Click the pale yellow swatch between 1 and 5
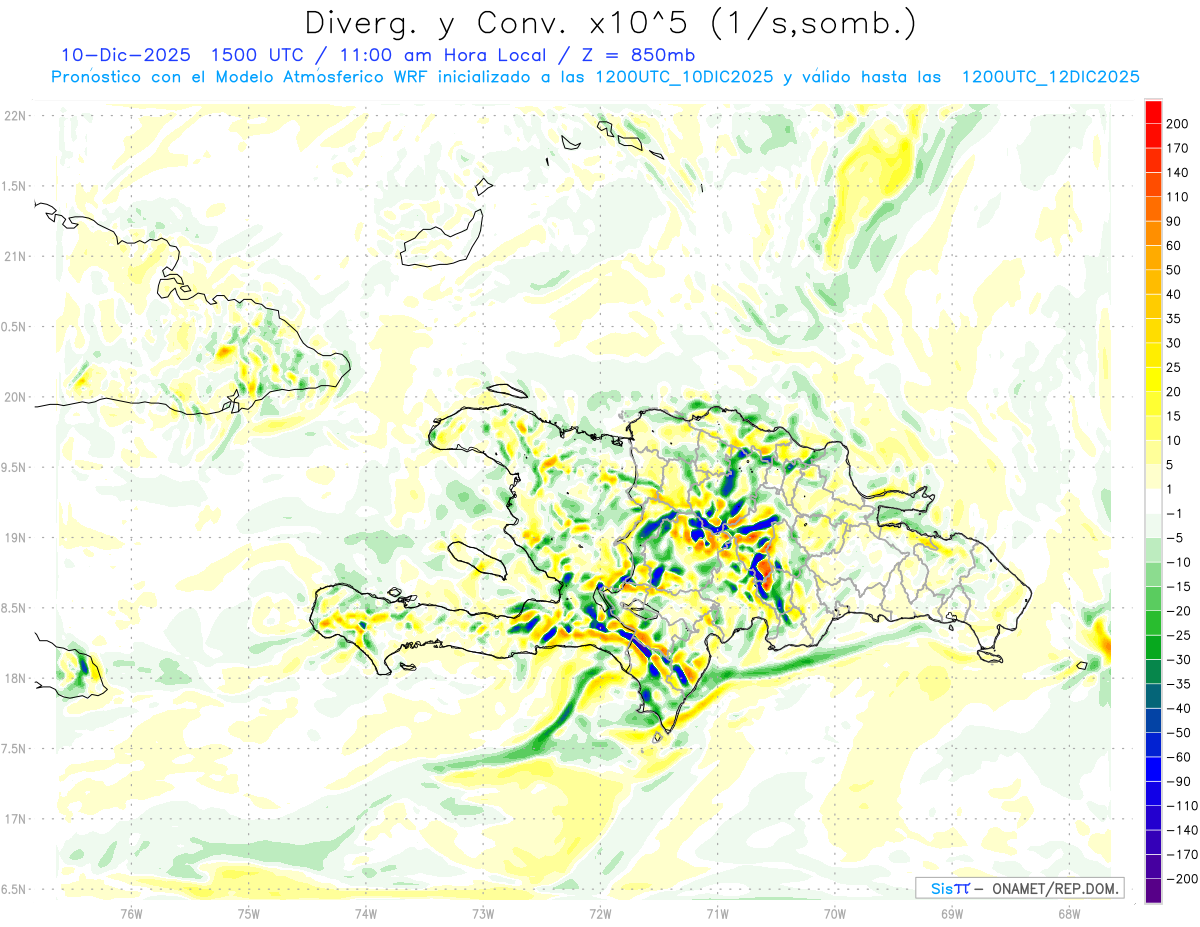This screenshot has height=927, width=1200. coord(1153,478)
